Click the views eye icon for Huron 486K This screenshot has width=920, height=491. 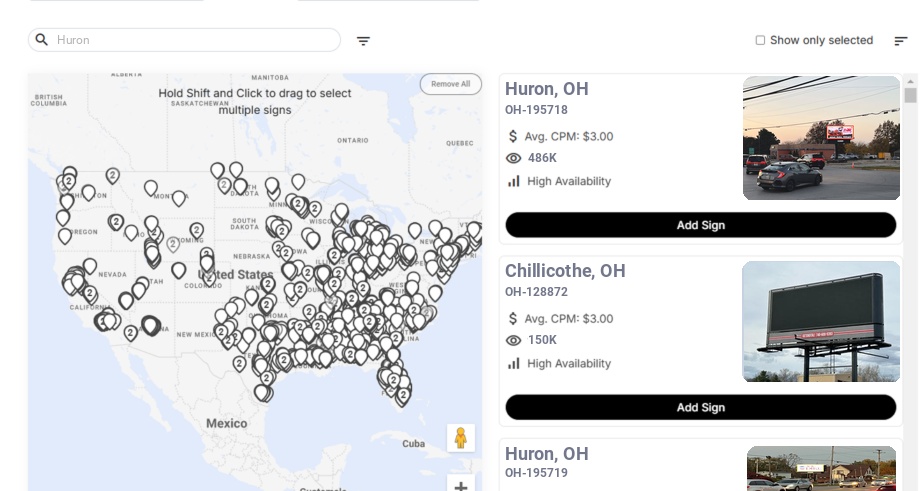514,158
